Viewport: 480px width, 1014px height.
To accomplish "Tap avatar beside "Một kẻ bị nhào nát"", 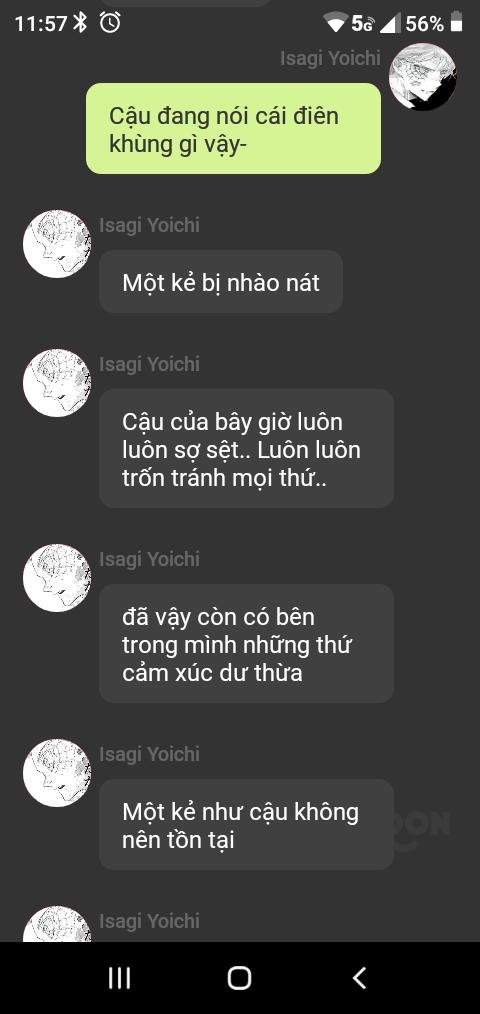I will (x=57, y=244).
